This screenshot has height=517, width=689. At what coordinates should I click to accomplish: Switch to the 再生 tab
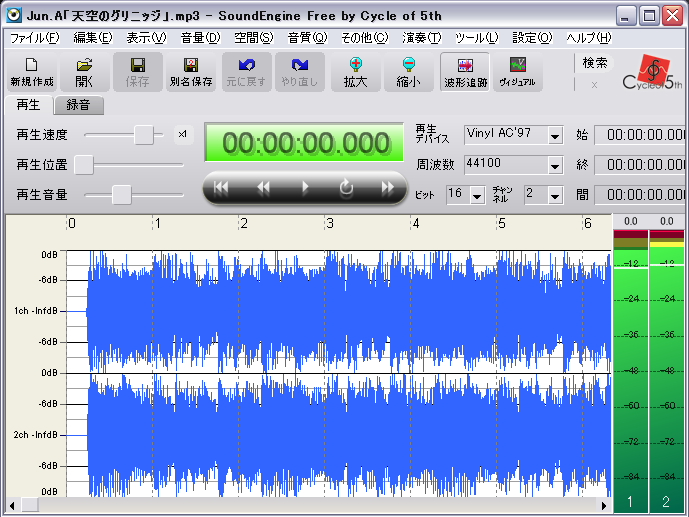28,105
